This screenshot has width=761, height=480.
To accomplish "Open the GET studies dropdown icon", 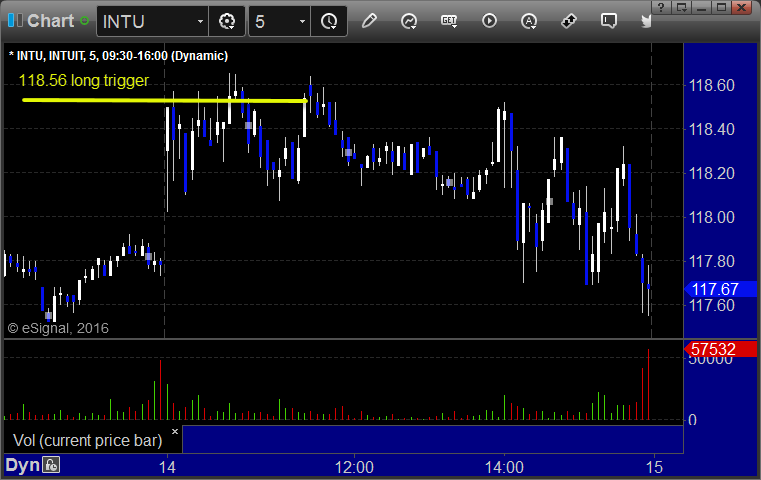I will (x=449, y=21).
